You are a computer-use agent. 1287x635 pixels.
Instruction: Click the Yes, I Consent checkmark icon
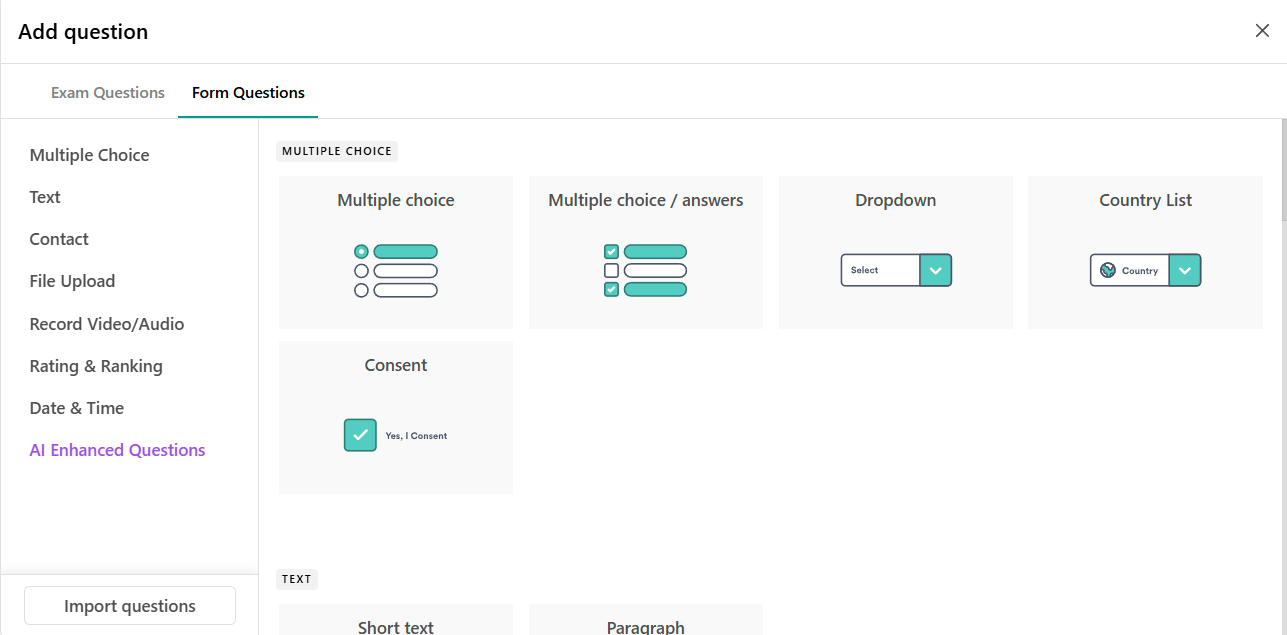pos(360,435)
